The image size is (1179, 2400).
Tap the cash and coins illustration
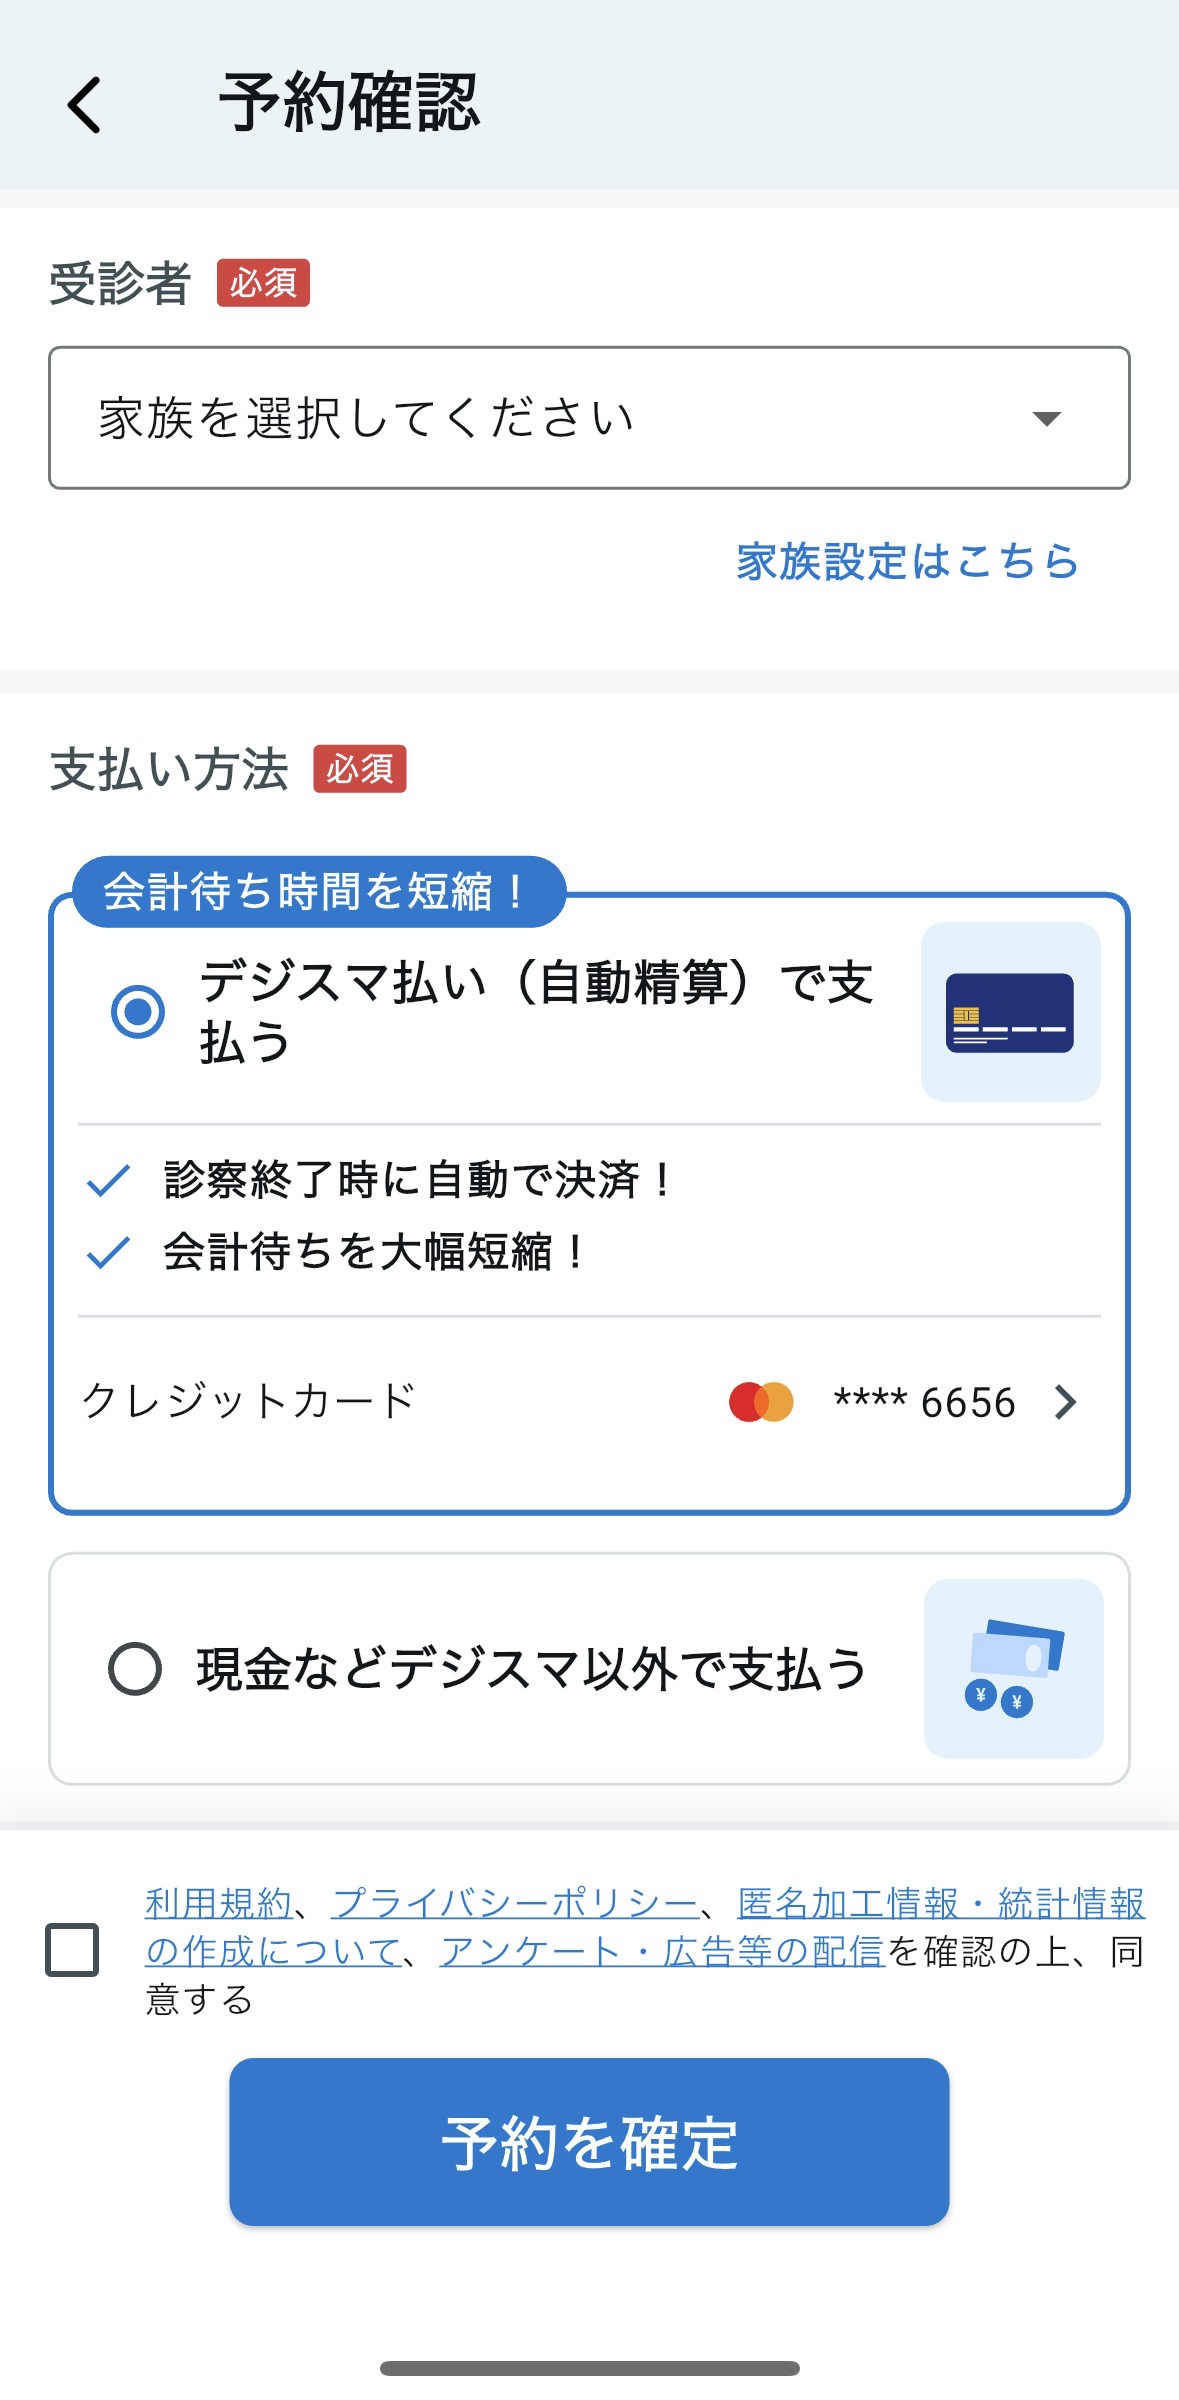(x=1013, y=1668)
